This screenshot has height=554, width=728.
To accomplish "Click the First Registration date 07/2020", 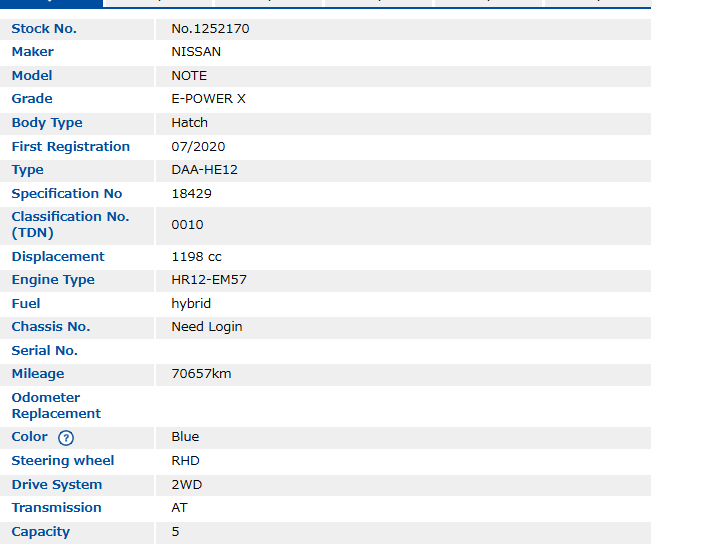I will click(x=198, y=147).
